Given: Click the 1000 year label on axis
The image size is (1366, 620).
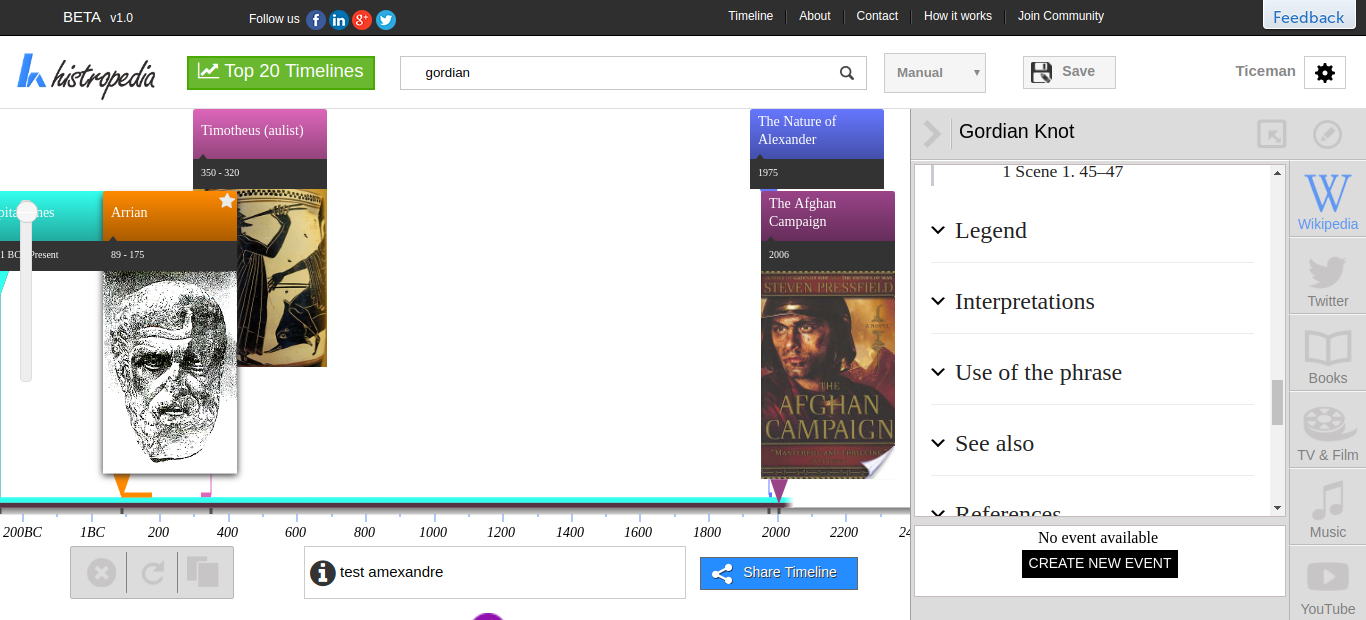Looking at the screenshot, I should (433, 532).
